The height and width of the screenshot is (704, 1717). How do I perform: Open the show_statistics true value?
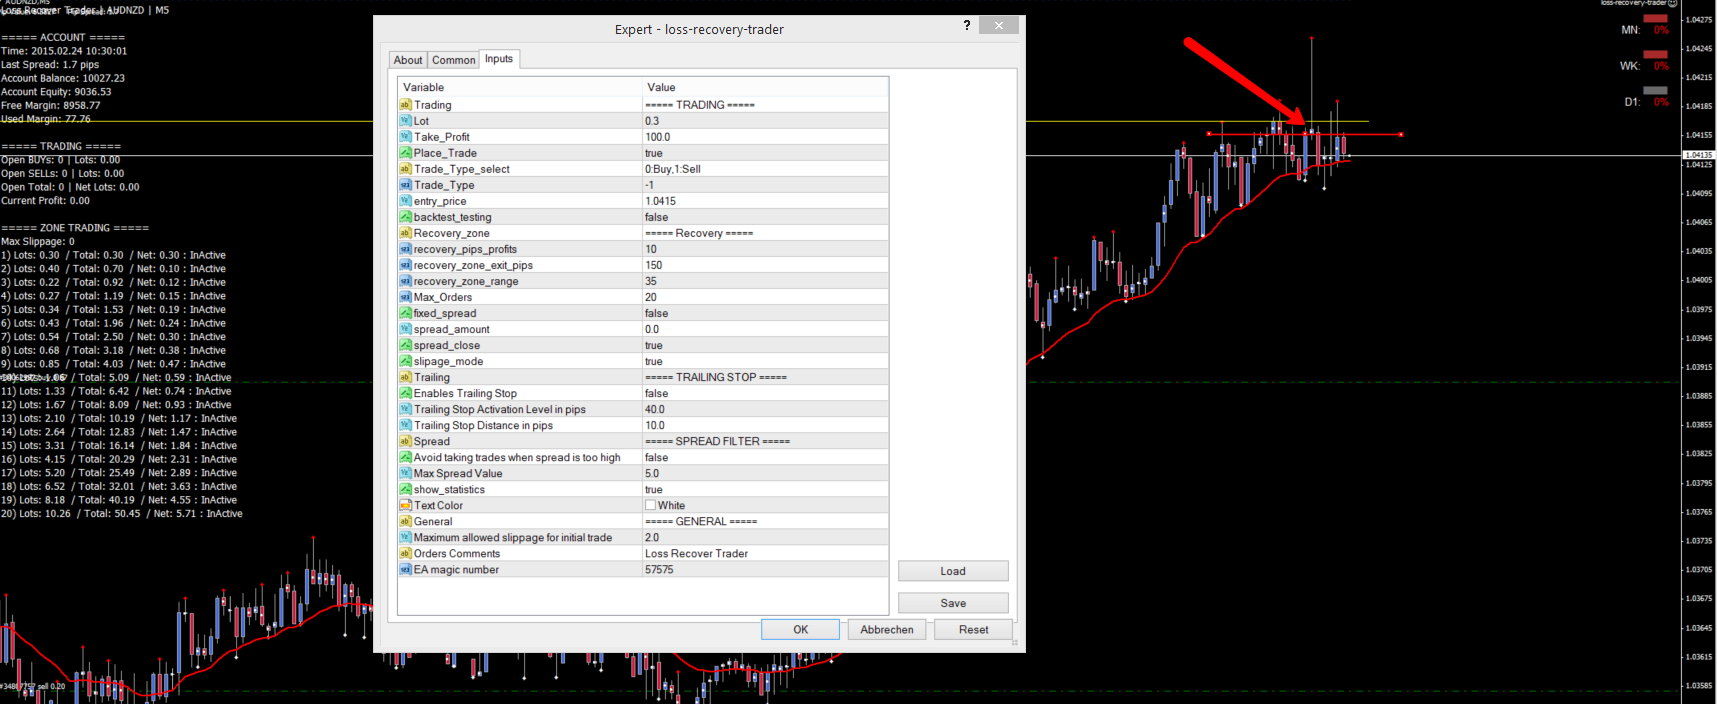click(x=765, y=489)
